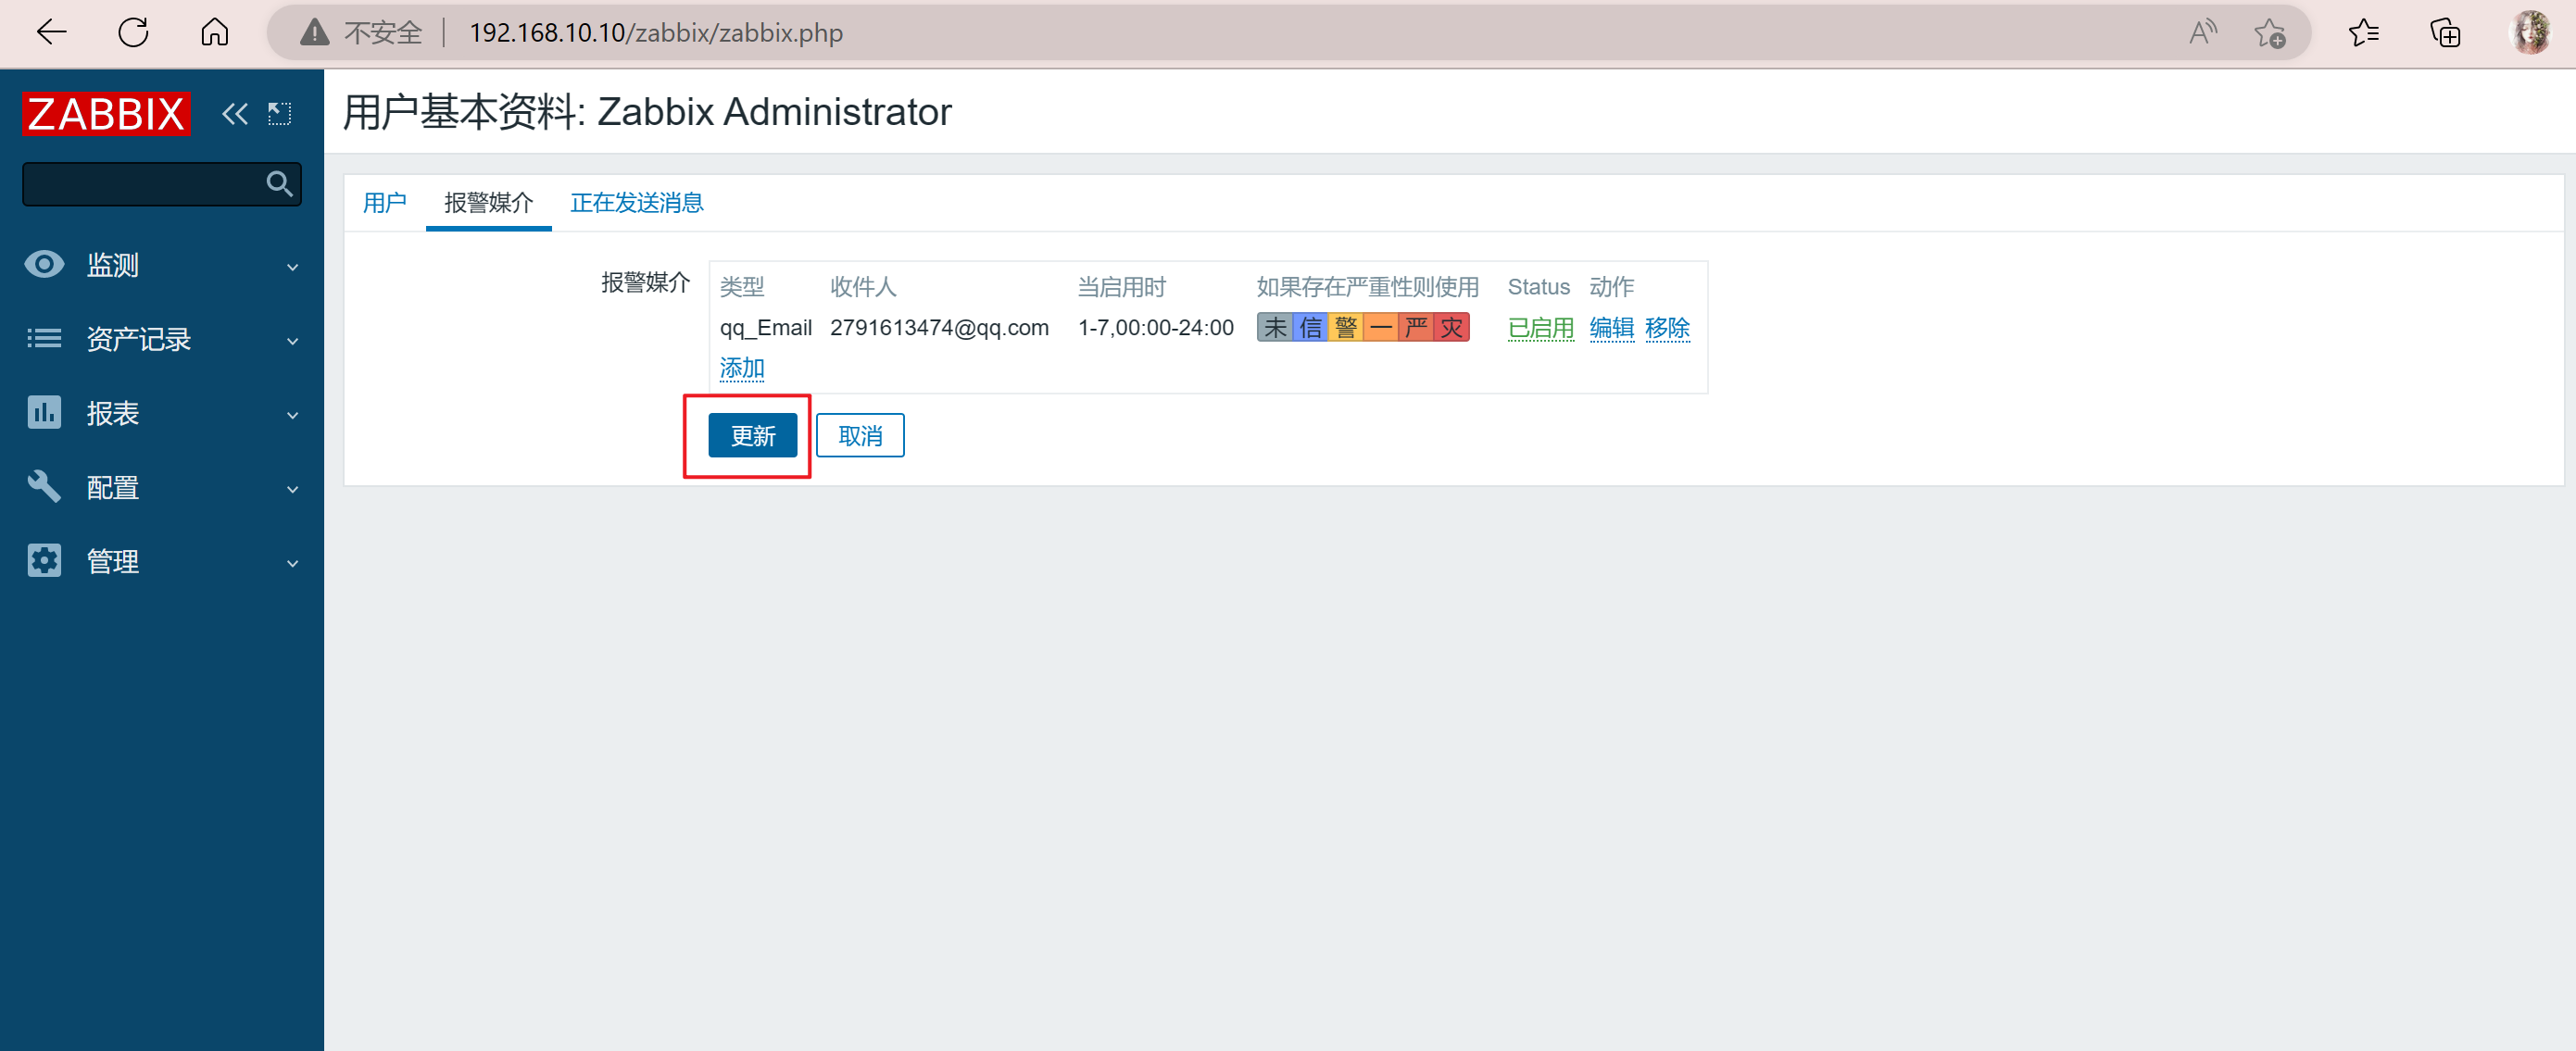Image resolution: width=2576 pixels, height=1051 pixels.
Task: Click the 不安全 security label
Action: (384, 33)
